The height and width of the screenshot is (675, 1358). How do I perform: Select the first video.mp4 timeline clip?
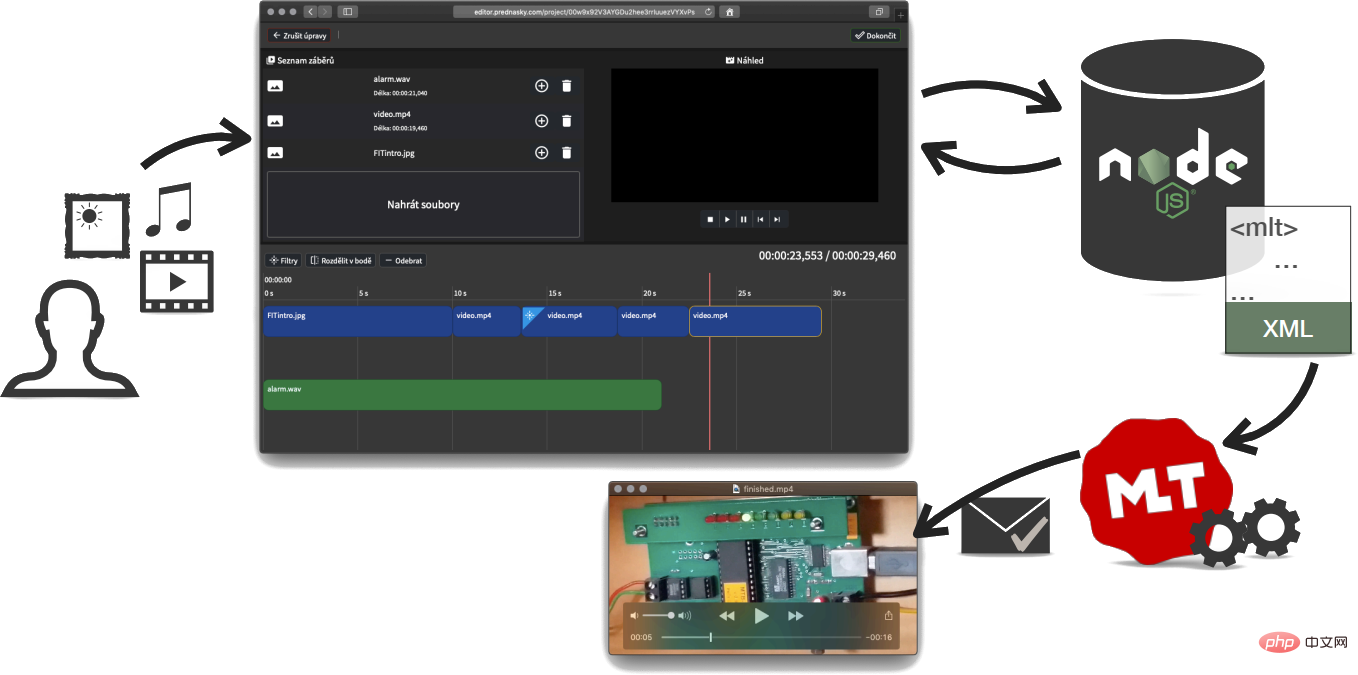pyautogui.click(x=487, y=321)
